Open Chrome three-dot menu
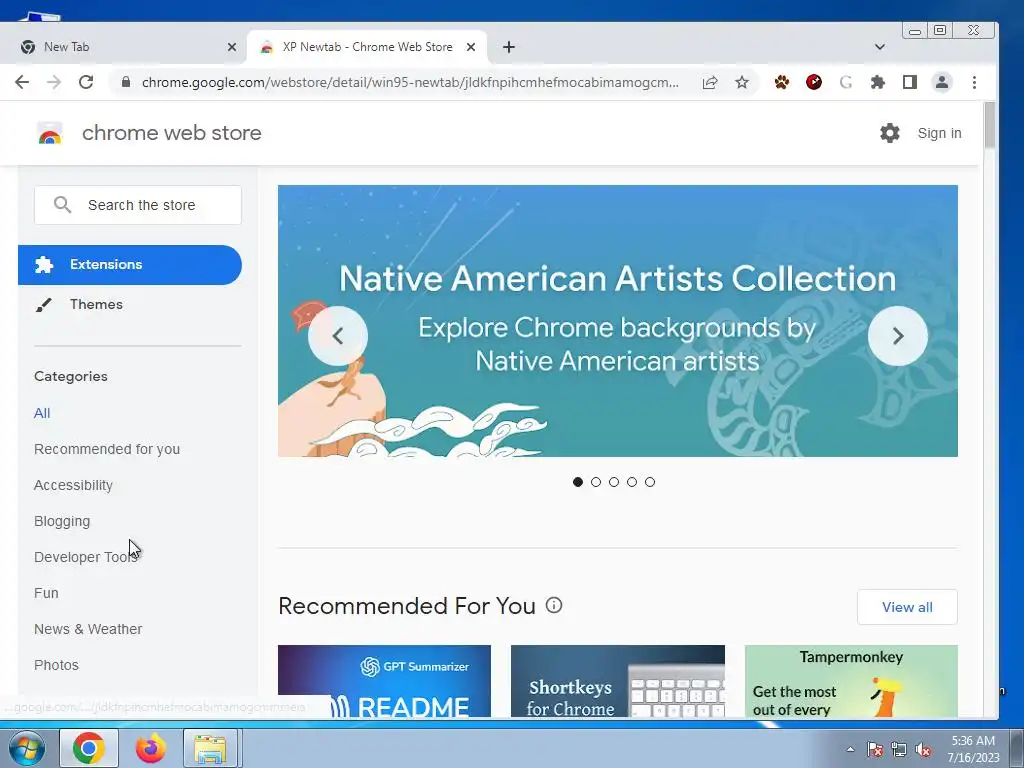 pos(974,82)
